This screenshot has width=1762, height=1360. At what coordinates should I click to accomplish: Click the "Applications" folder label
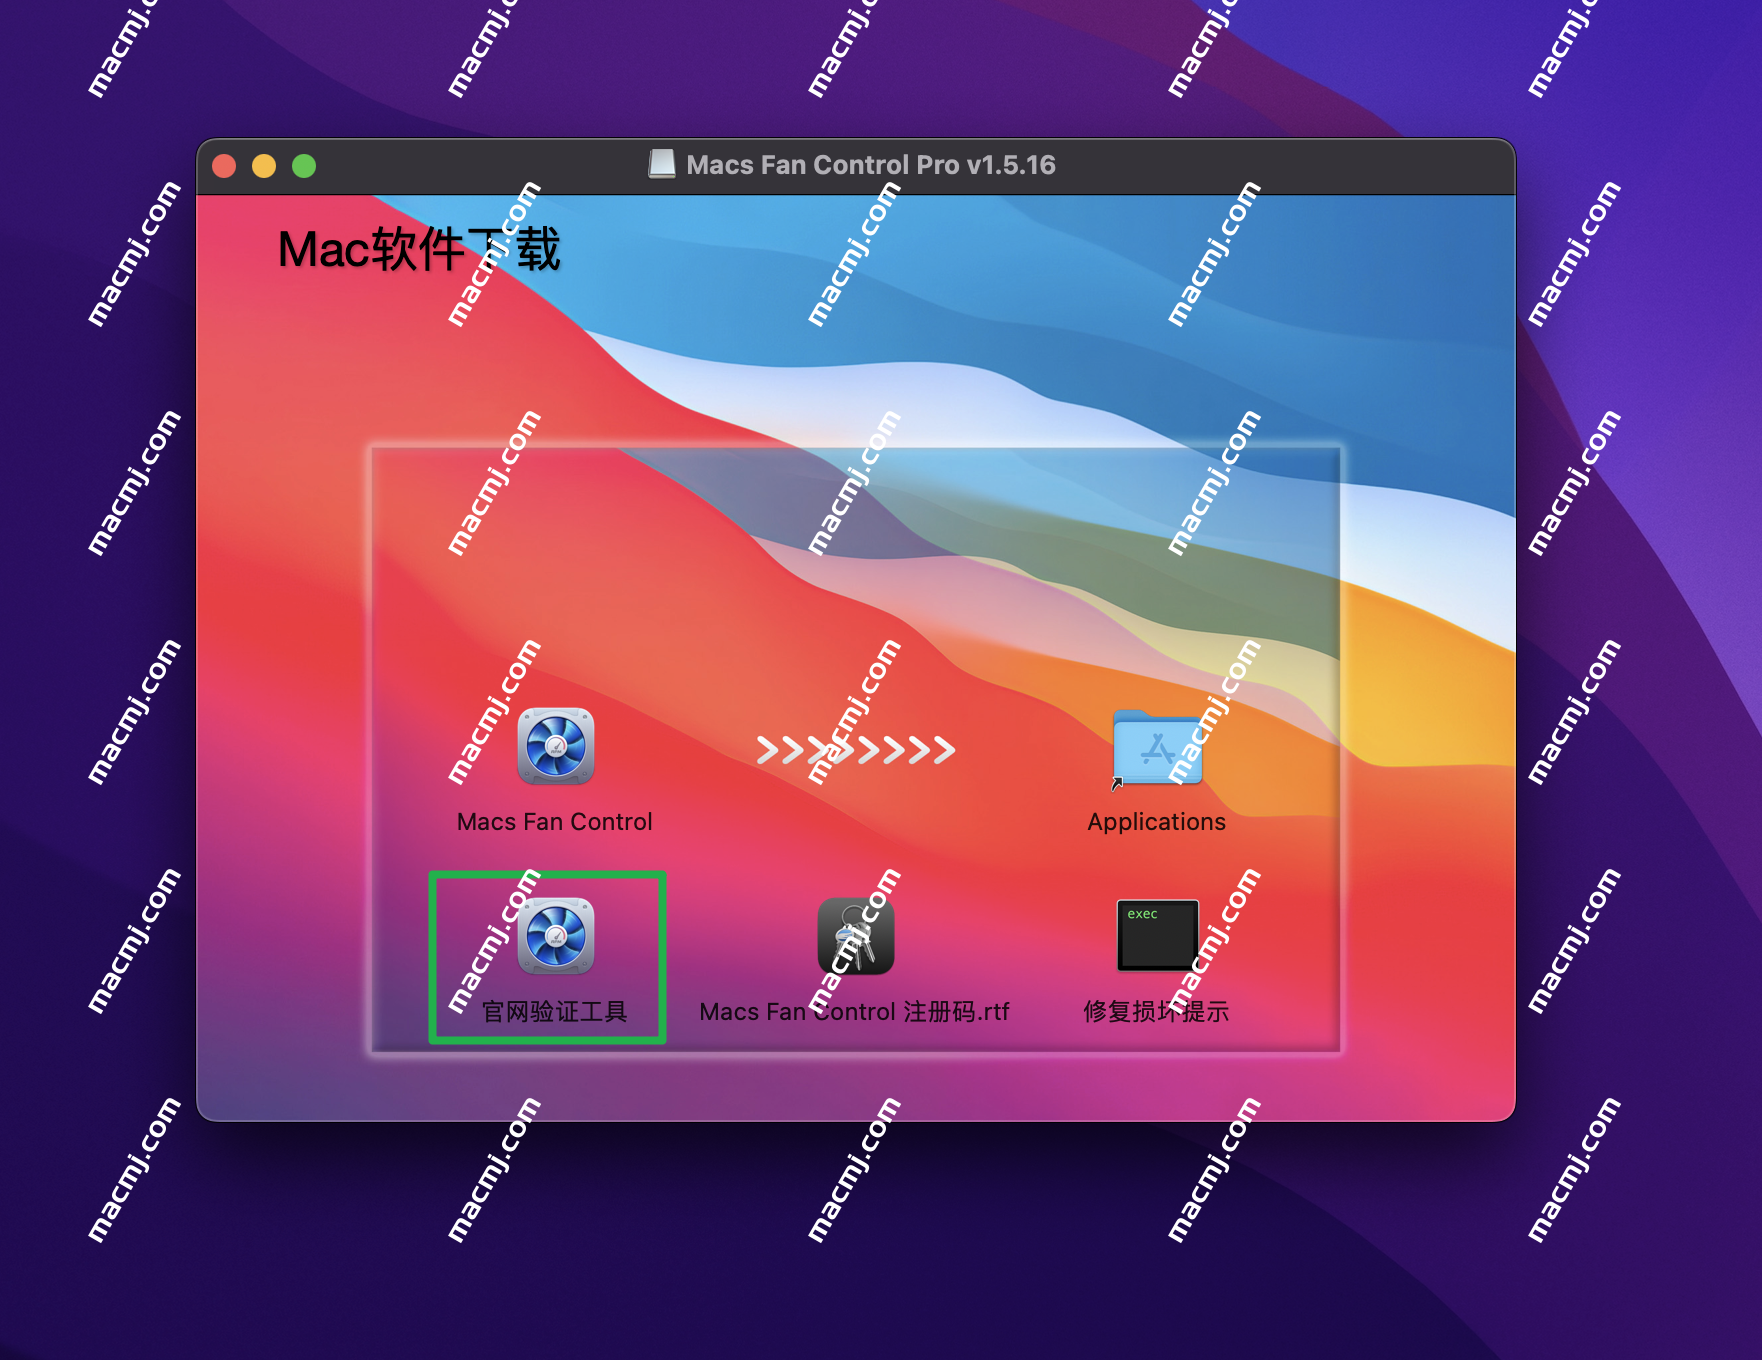click(1157, 822)
